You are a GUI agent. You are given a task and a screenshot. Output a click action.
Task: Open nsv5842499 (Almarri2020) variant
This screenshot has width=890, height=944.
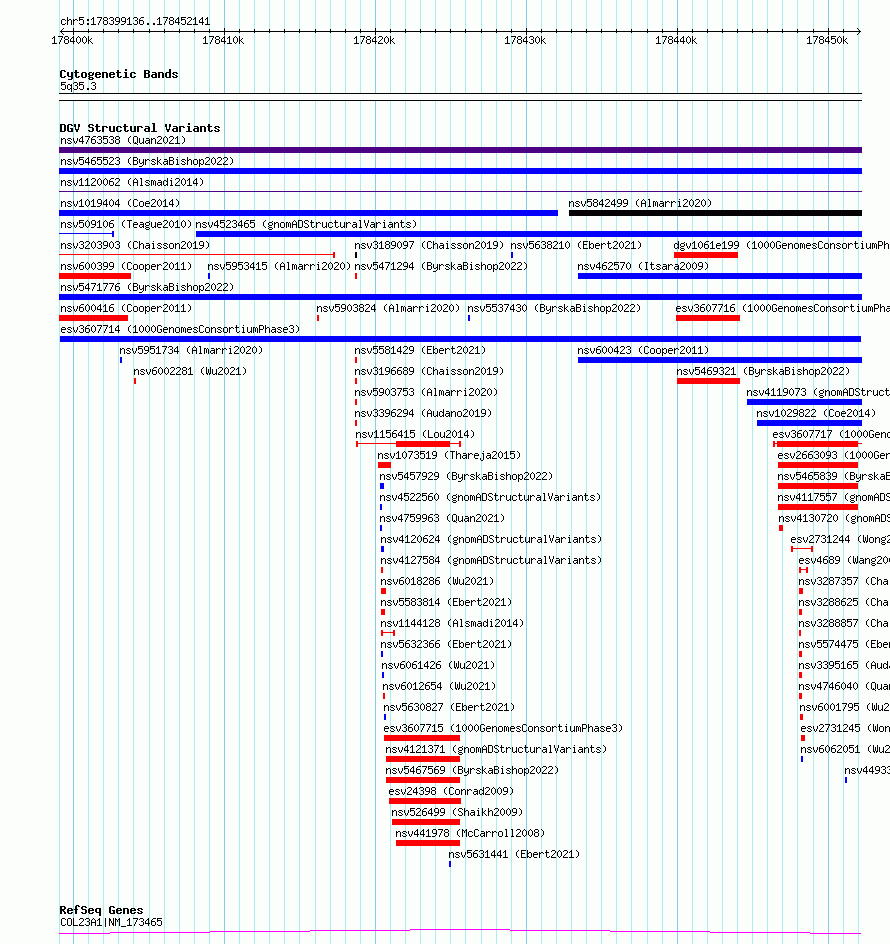coord(640,203)
